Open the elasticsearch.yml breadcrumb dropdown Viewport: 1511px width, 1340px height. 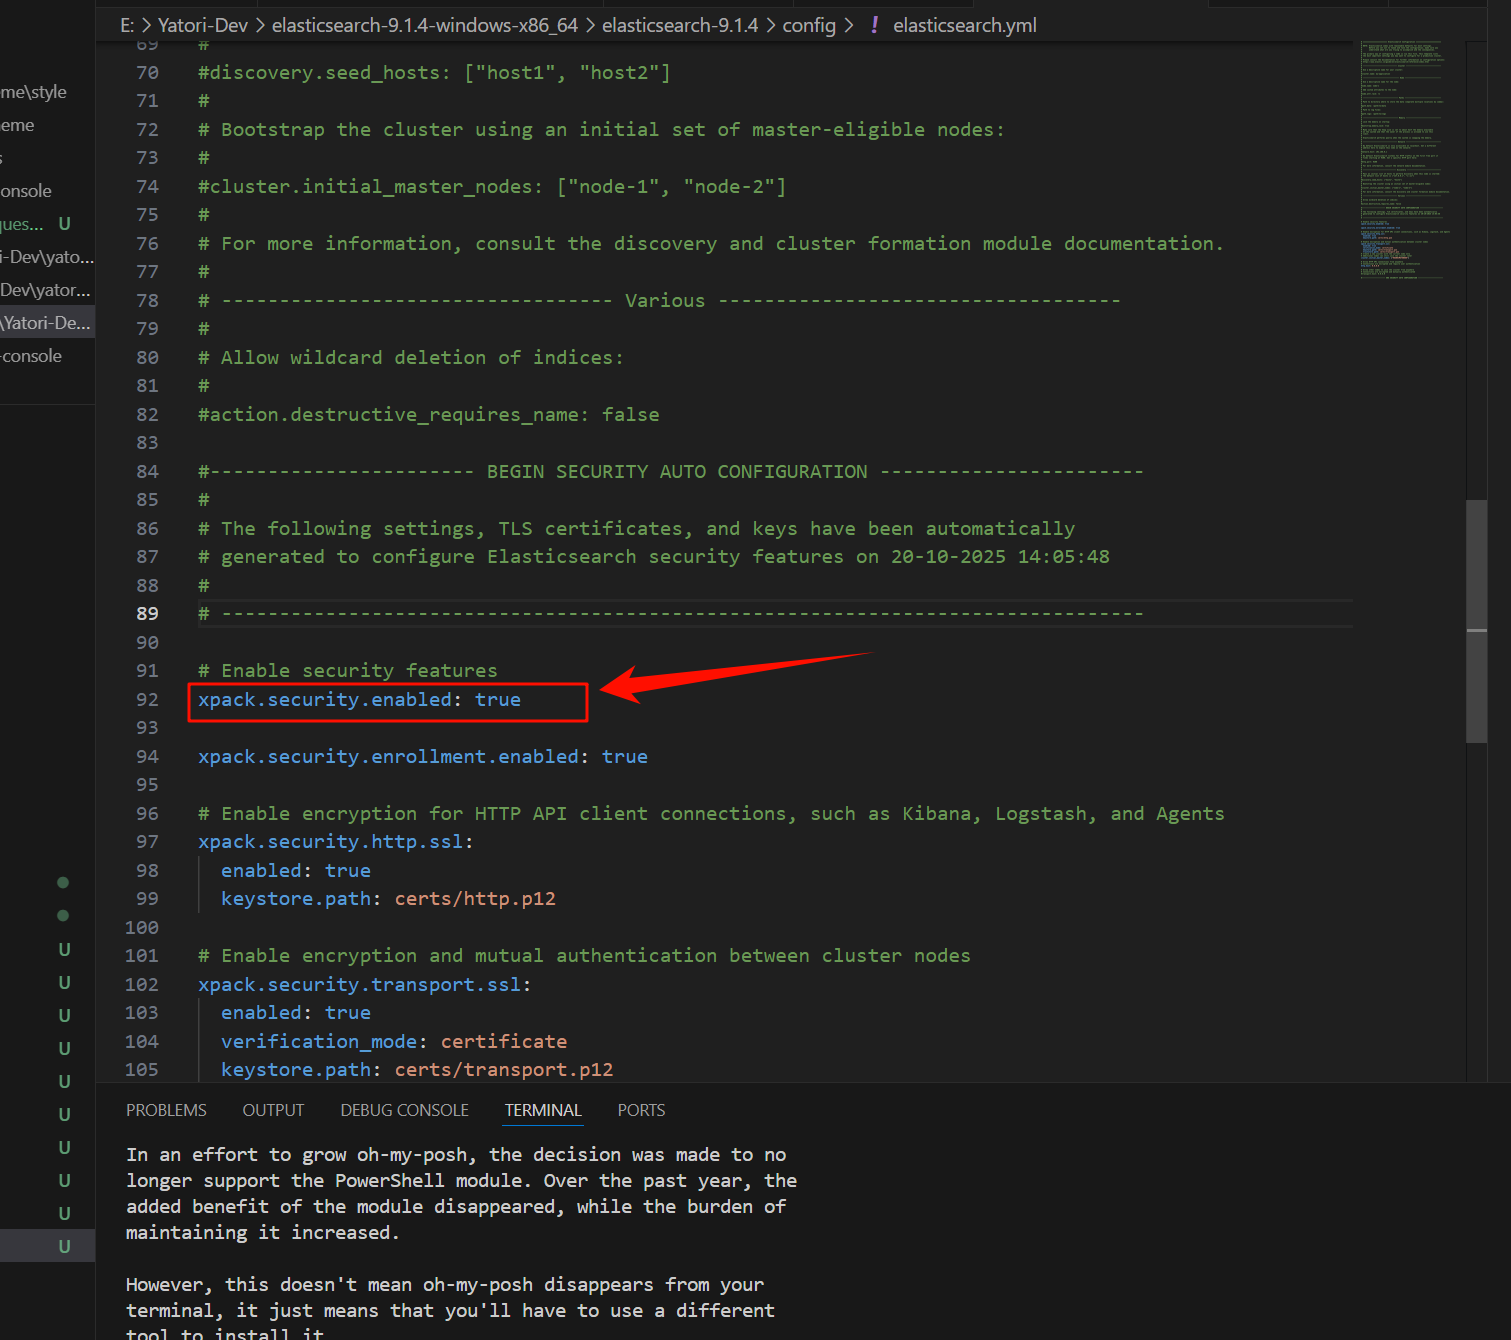(x=963, y=25)
